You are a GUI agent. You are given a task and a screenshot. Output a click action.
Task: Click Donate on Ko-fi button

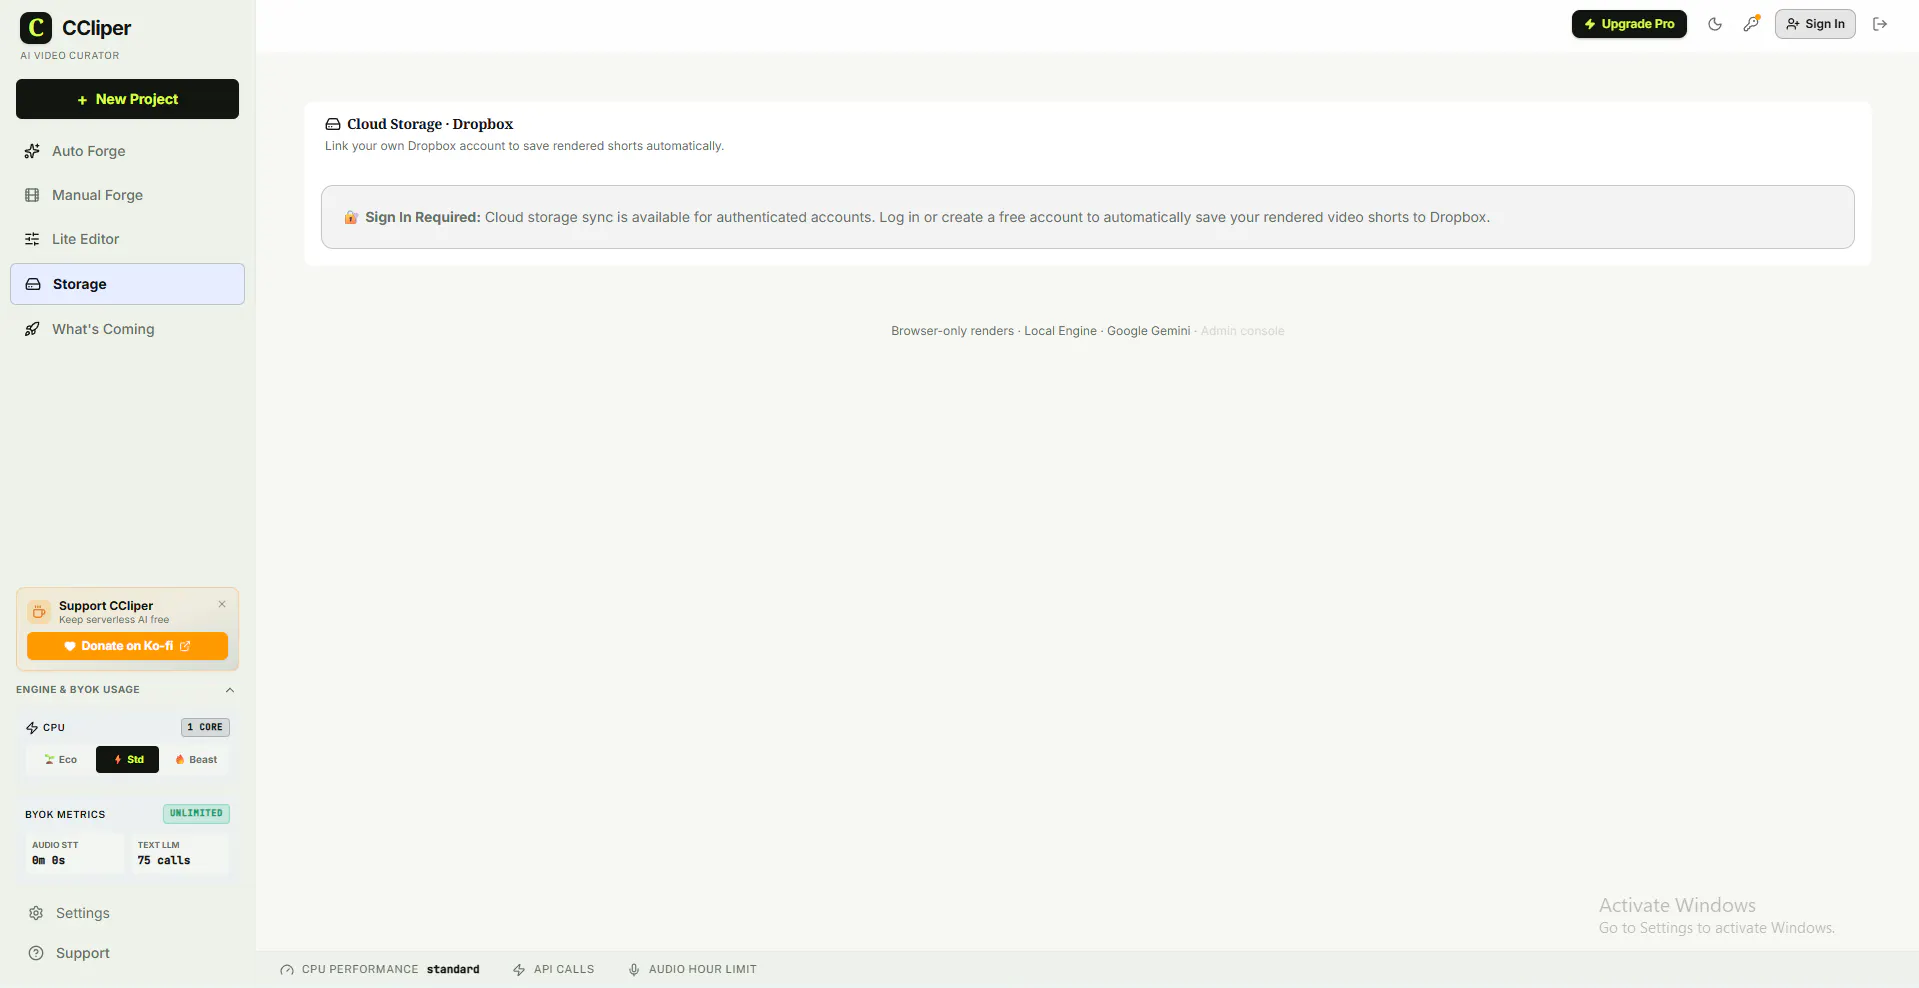(x=127, y=646)
